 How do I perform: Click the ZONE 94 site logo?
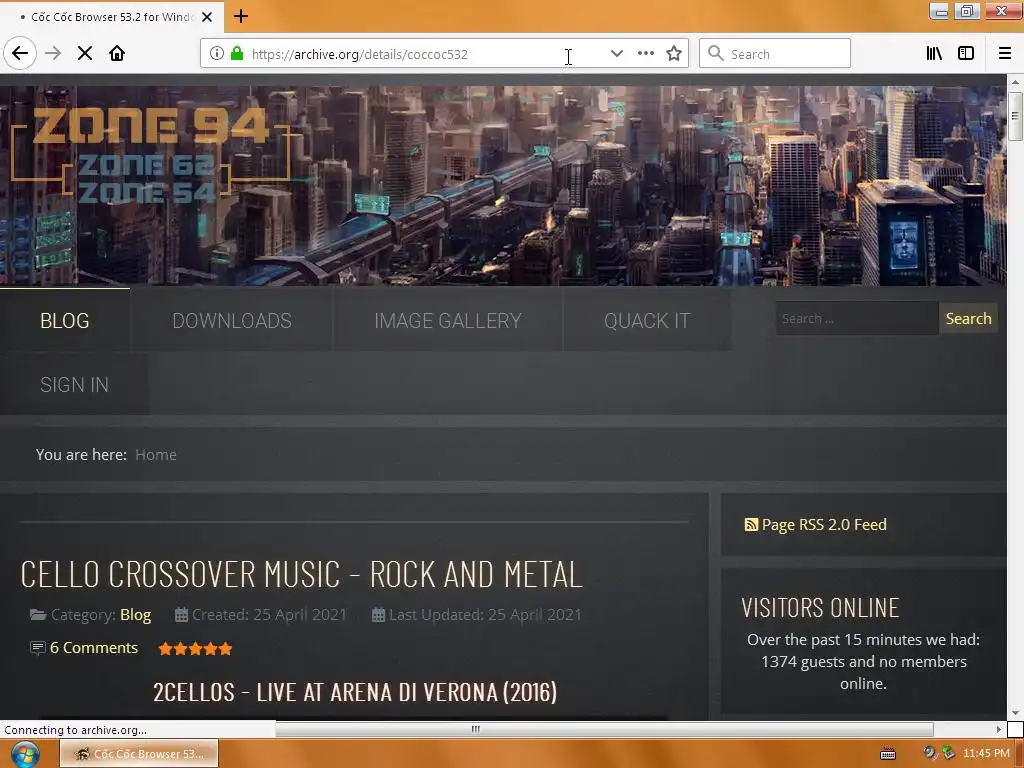click(x=151, y=125)
